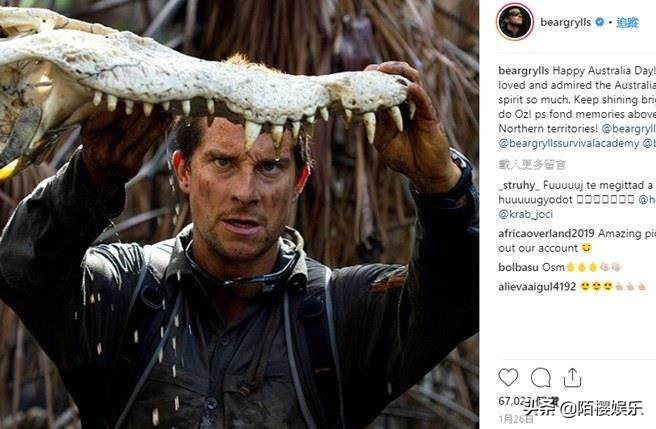Expand 載入更多留言 to load more comments
The image size is (656, 429).
(532, 164)
